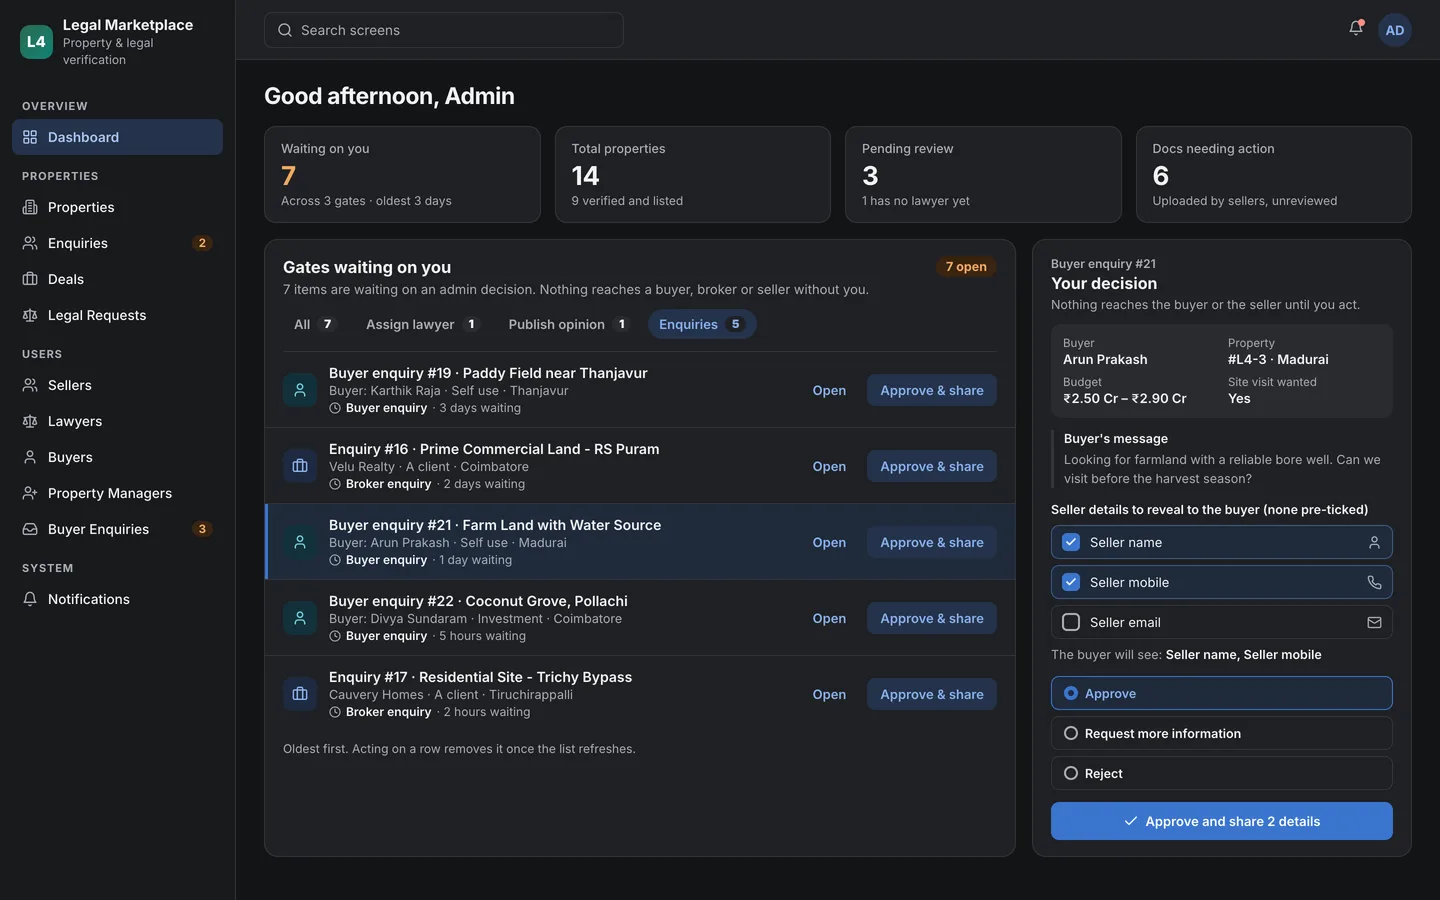Screen dimensions: 1440x900
Task: Open Legal Requests from sidebar
Action: pos(117,315)
